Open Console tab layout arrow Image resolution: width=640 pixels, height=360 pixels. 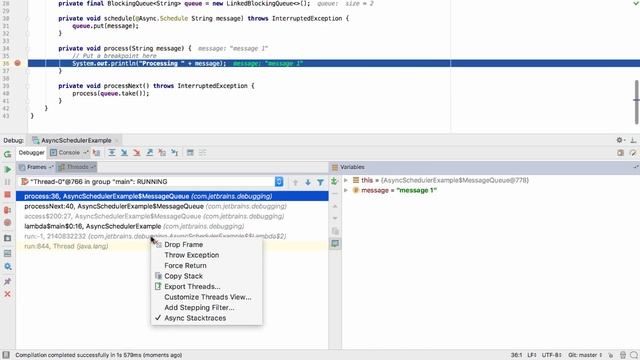point(86,153)
